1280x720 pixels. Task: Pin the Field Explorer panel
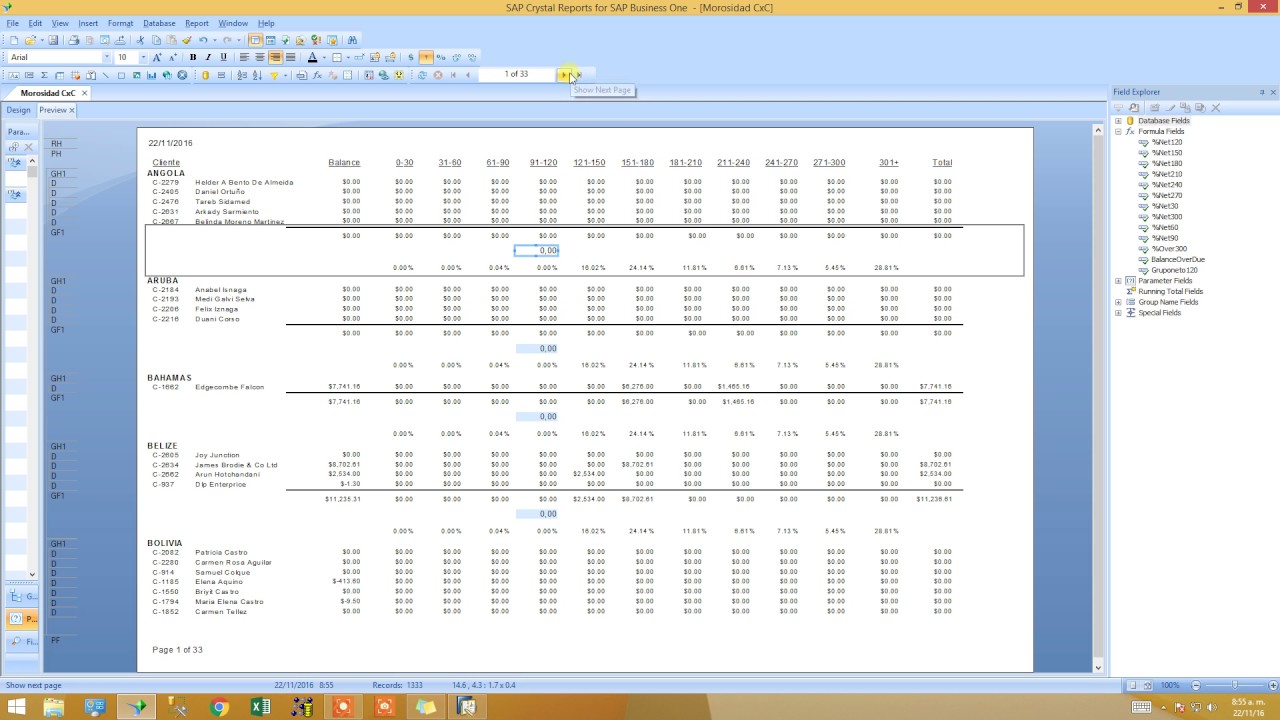click(x=1262, y=92)
